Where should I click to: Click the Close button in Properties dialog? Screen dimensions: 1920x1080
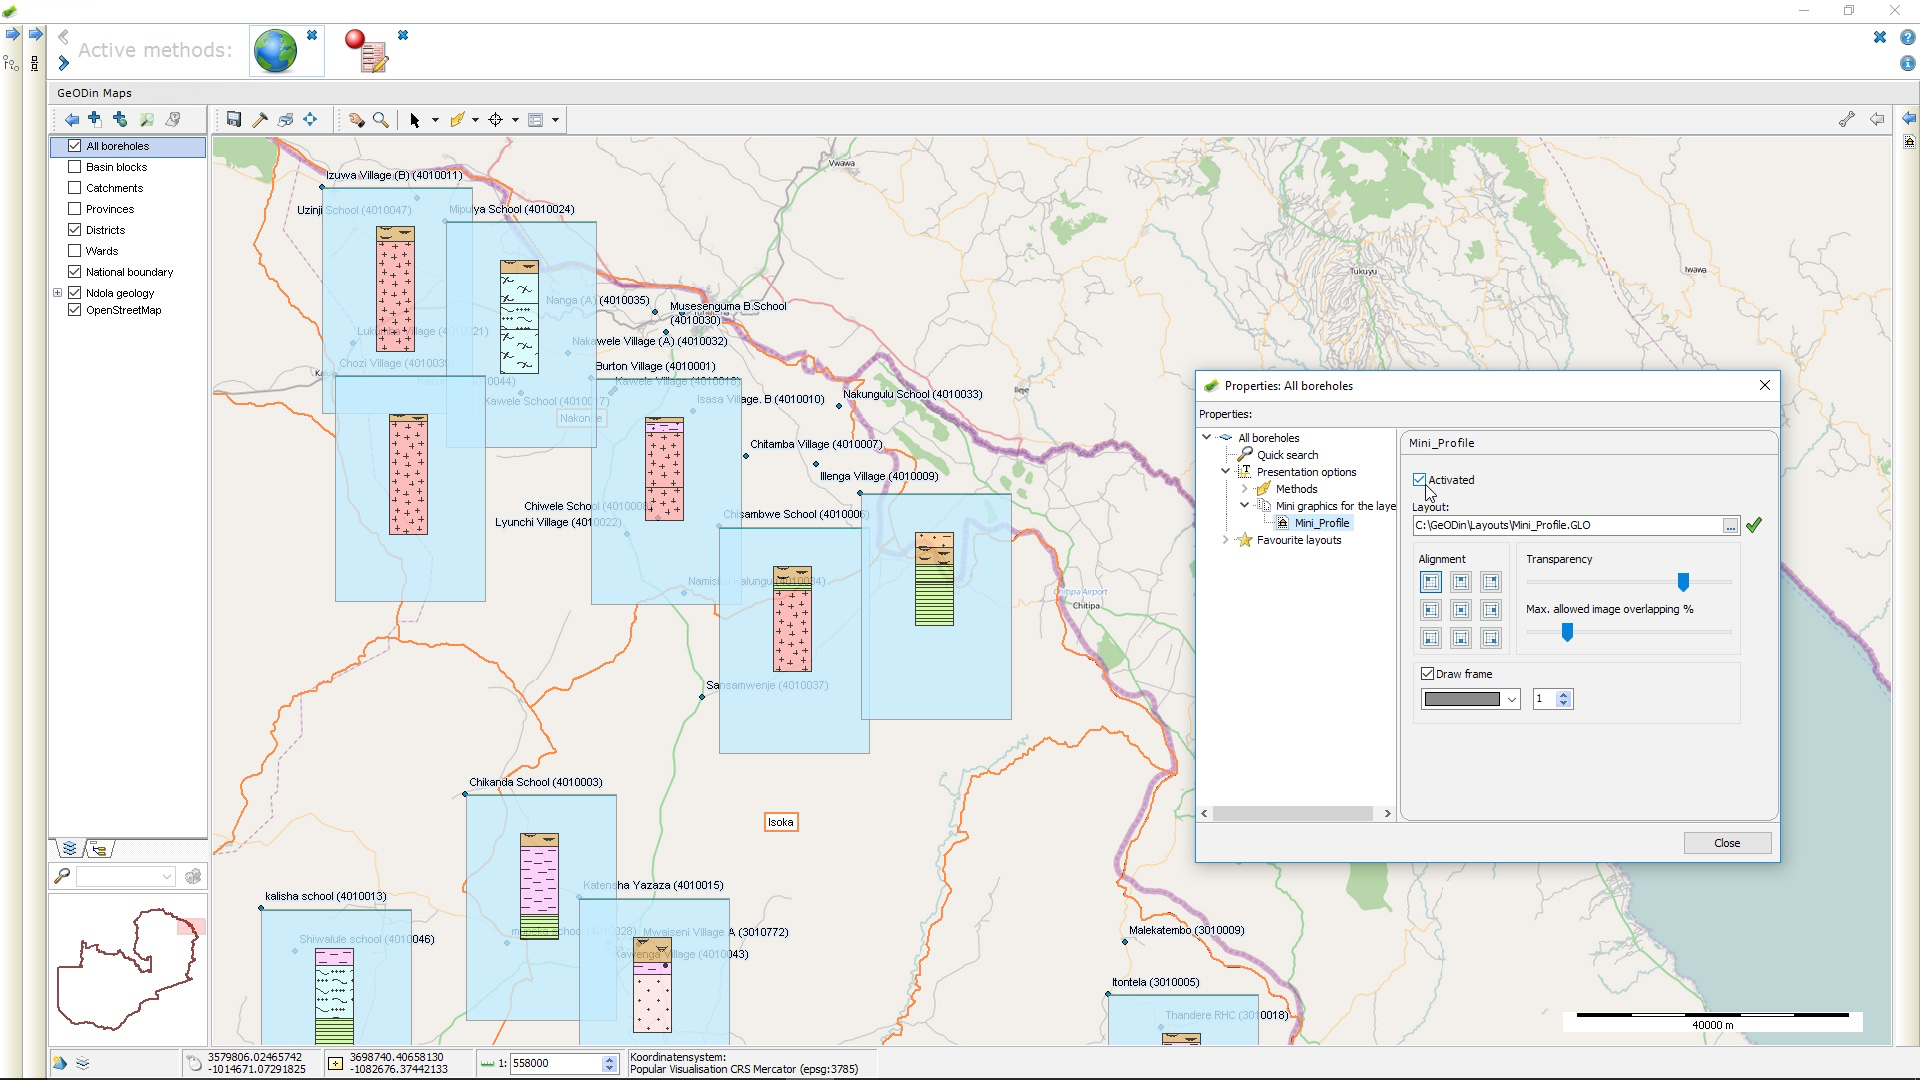1726,843
